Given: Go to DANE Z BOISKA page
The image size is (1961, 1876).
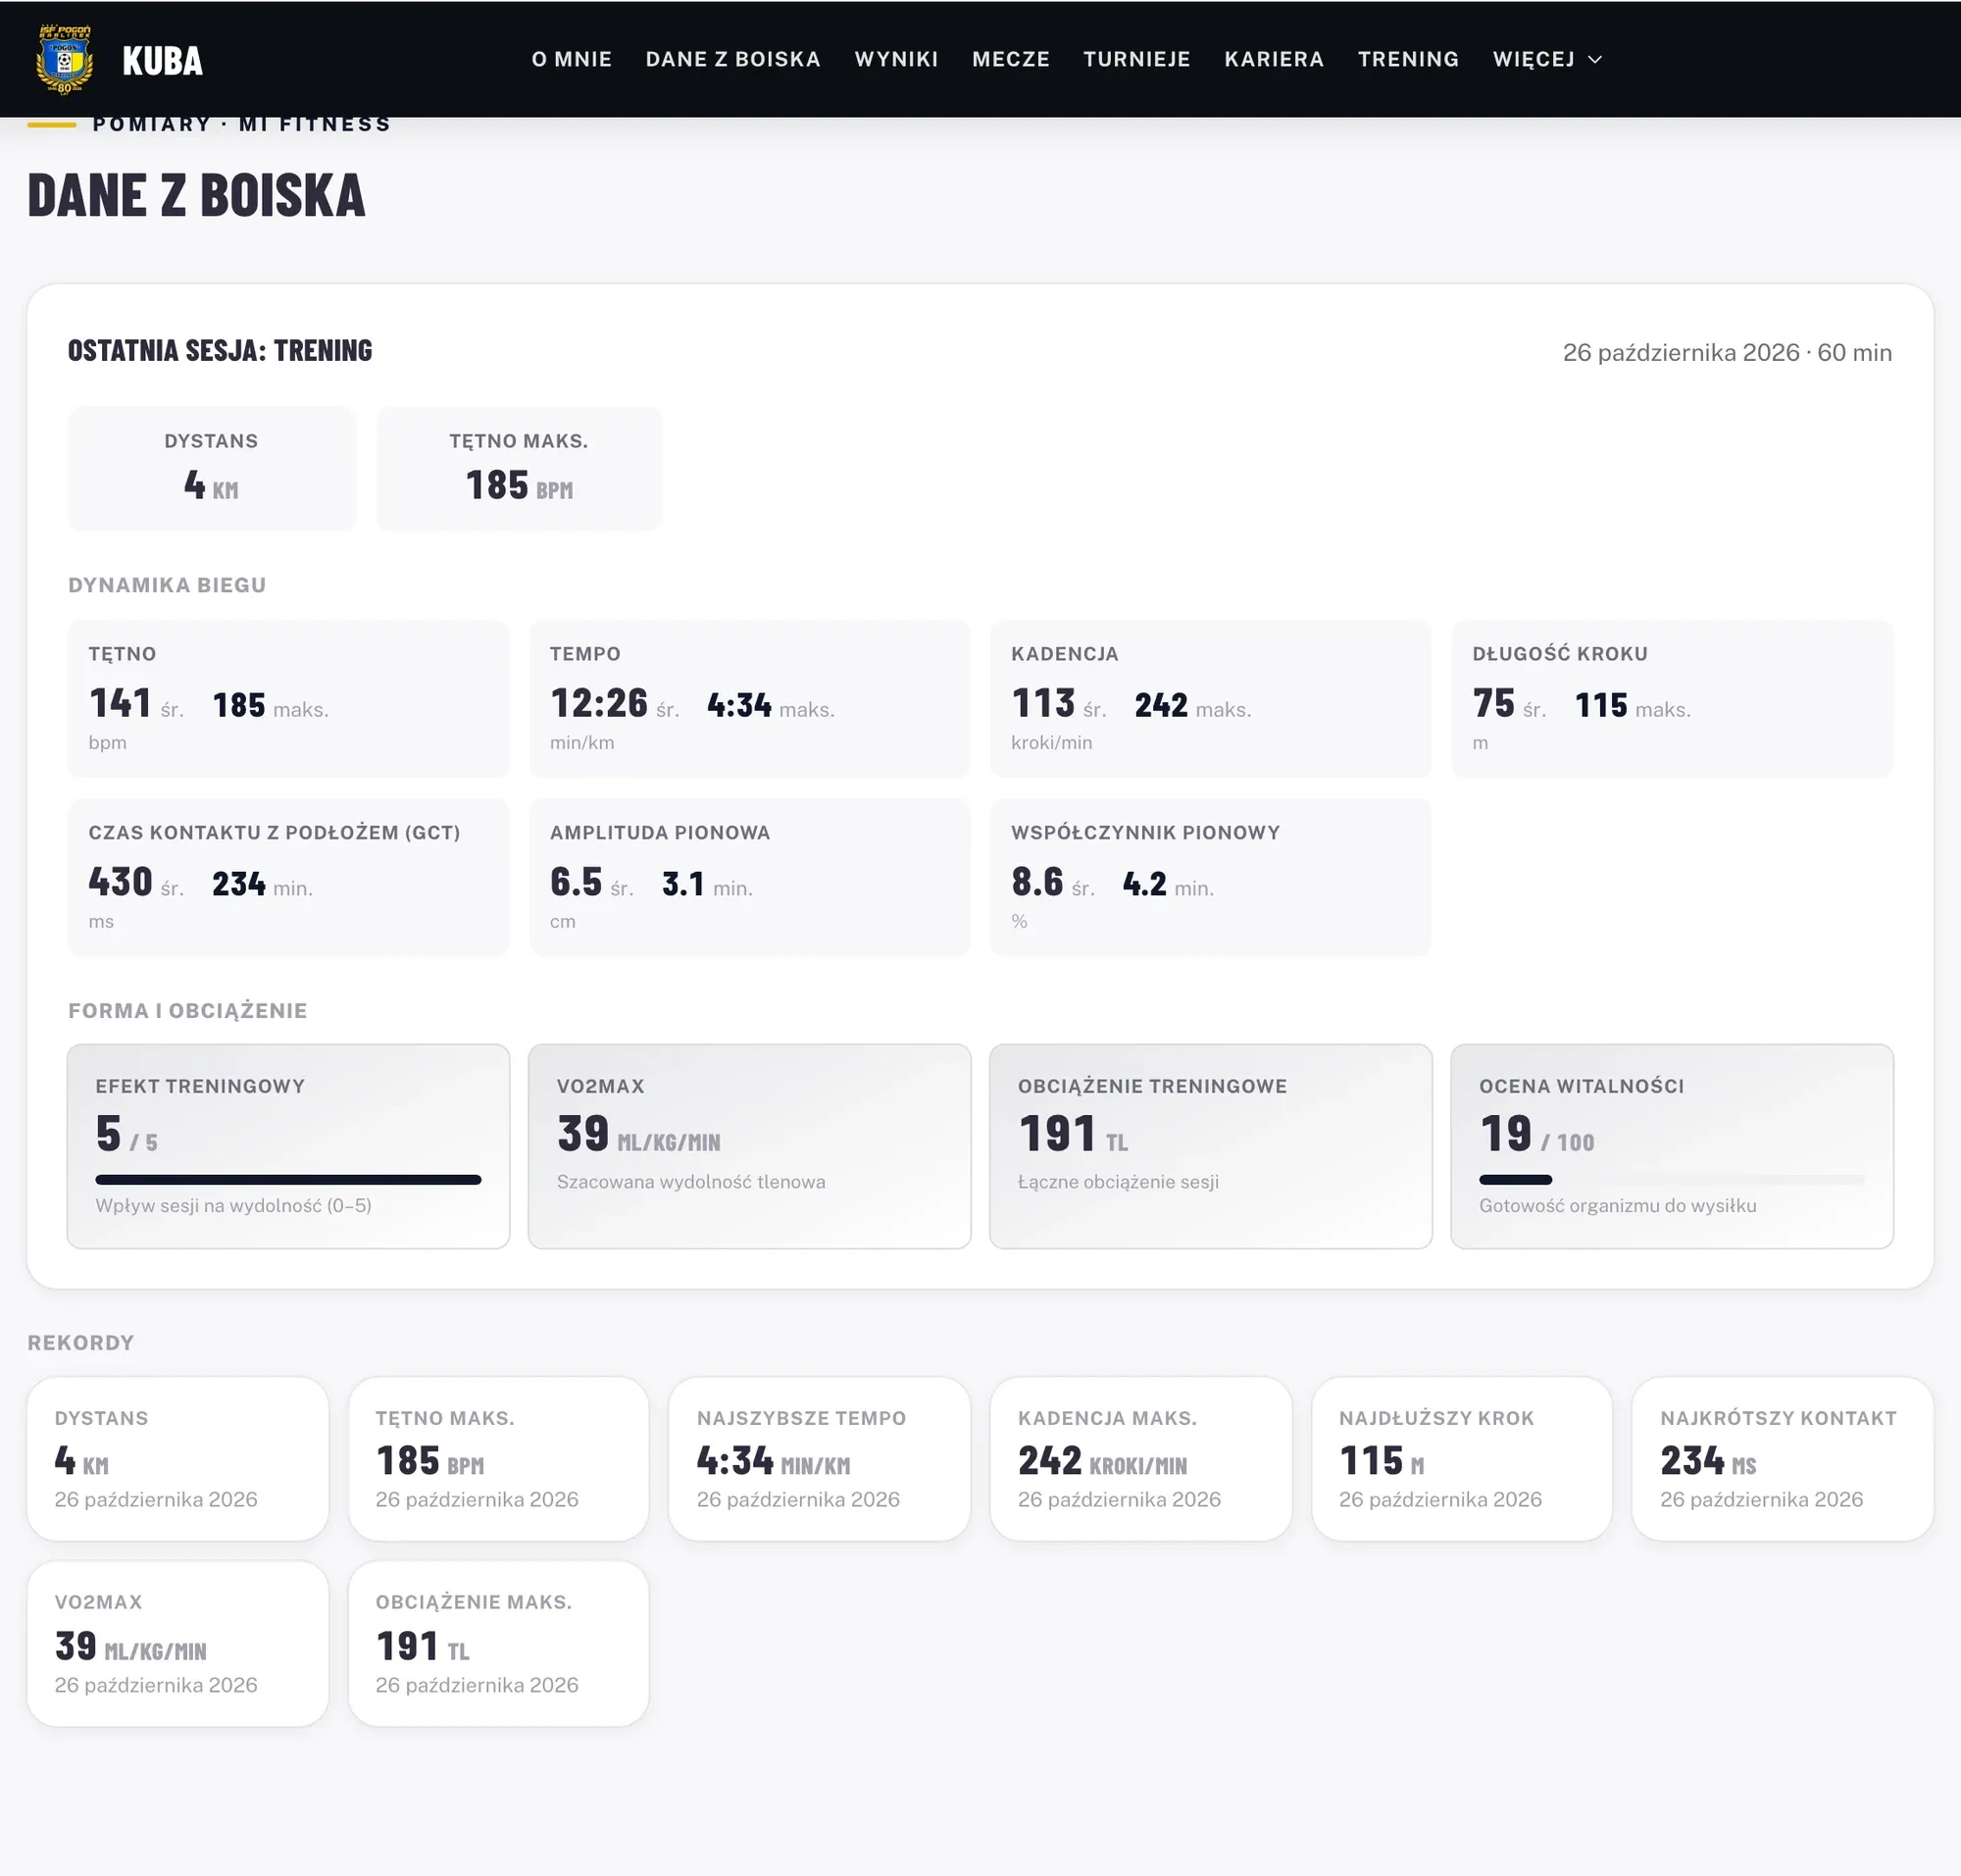Looking at the screenshot, I should (x=733, y=59).
